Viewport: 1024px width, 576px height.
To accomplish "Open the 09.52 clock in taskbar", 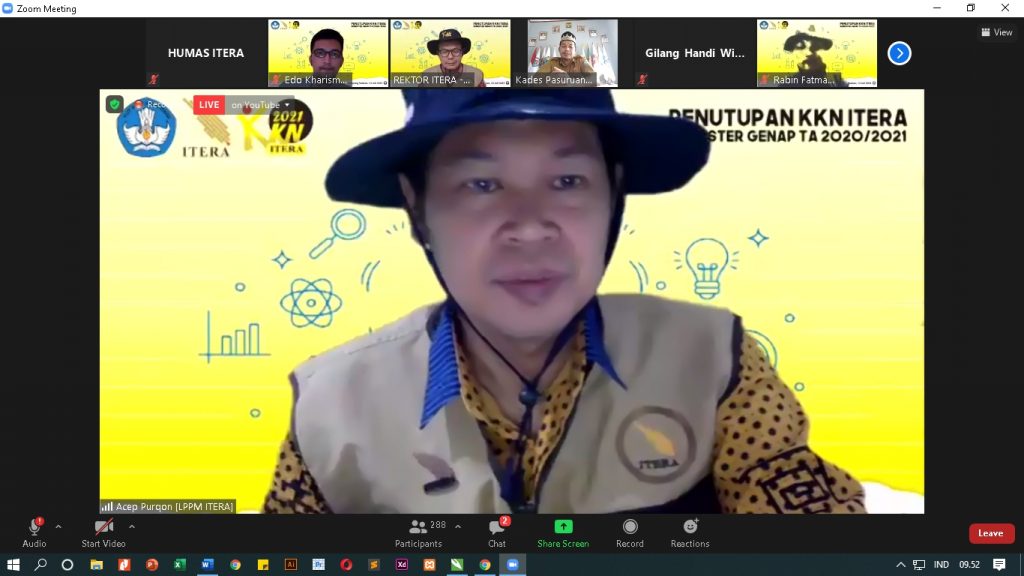I will pyautogui.click(x=970, y=565).
